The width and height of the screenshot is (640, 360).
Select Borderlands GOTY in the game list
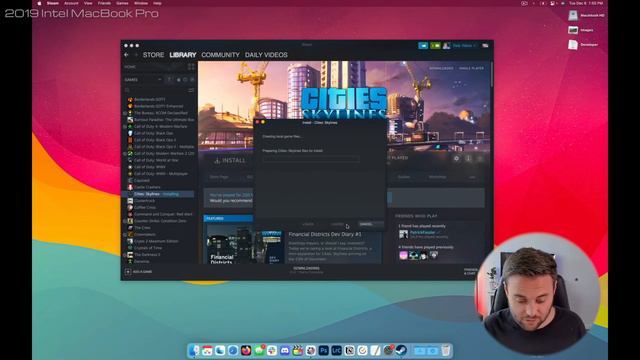pyautogui.click(x=149, y=100)
